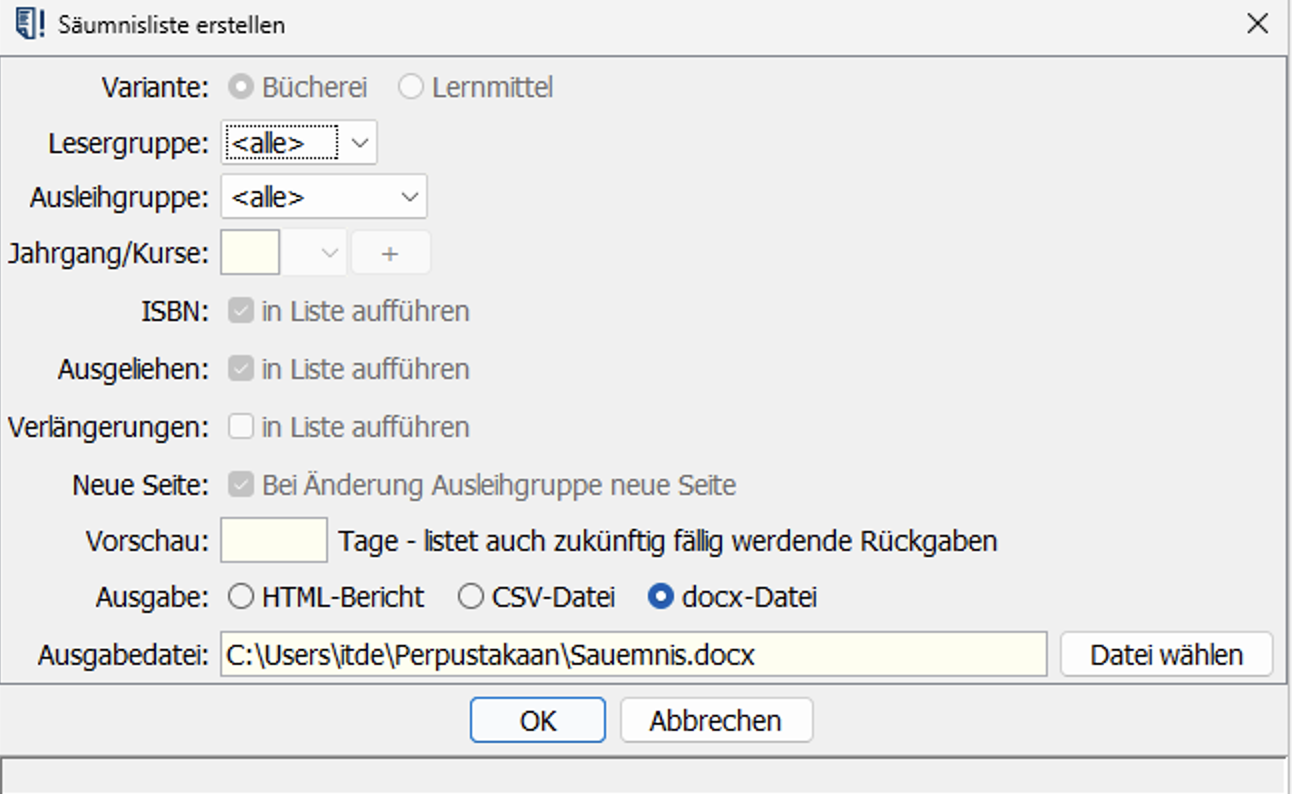The image size is (1292, 794).
Task: Toggle Neue Seite bei Änderung Ausleihgruppe checkbox
Action: click(x=241, y=486)
